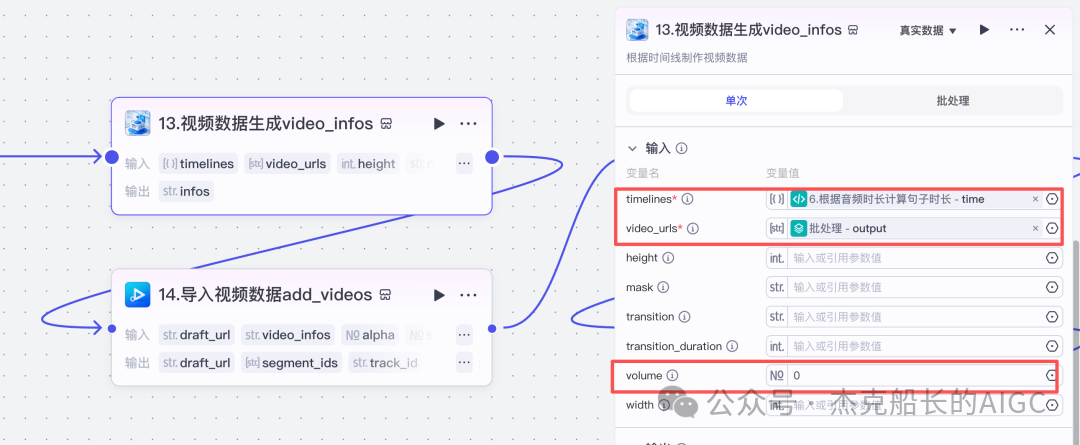Click the input port of node 13

(x=112, y=157)
